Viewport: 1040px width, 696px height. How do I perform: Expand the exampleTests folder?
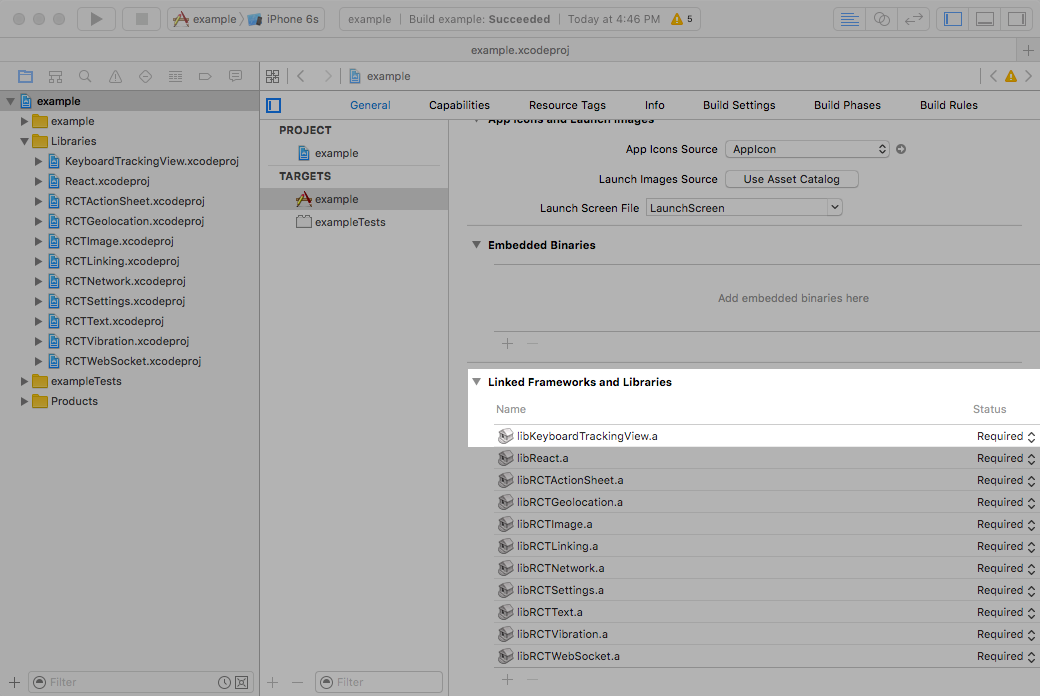pos(25,382)
